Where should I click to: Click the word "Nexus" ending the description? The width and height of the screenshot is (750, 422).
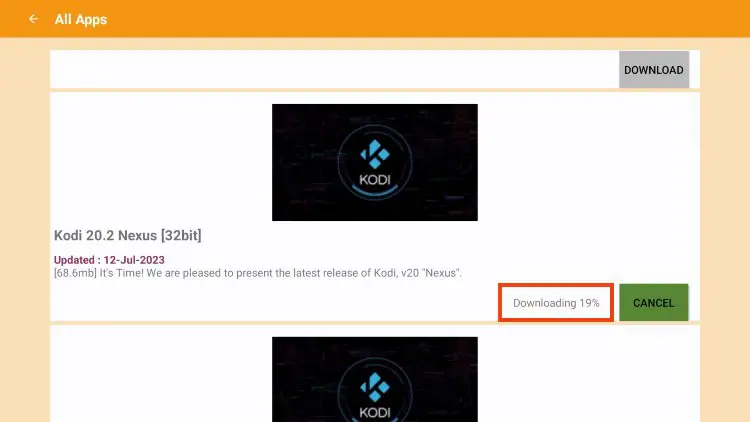click(x=441, y=273)
